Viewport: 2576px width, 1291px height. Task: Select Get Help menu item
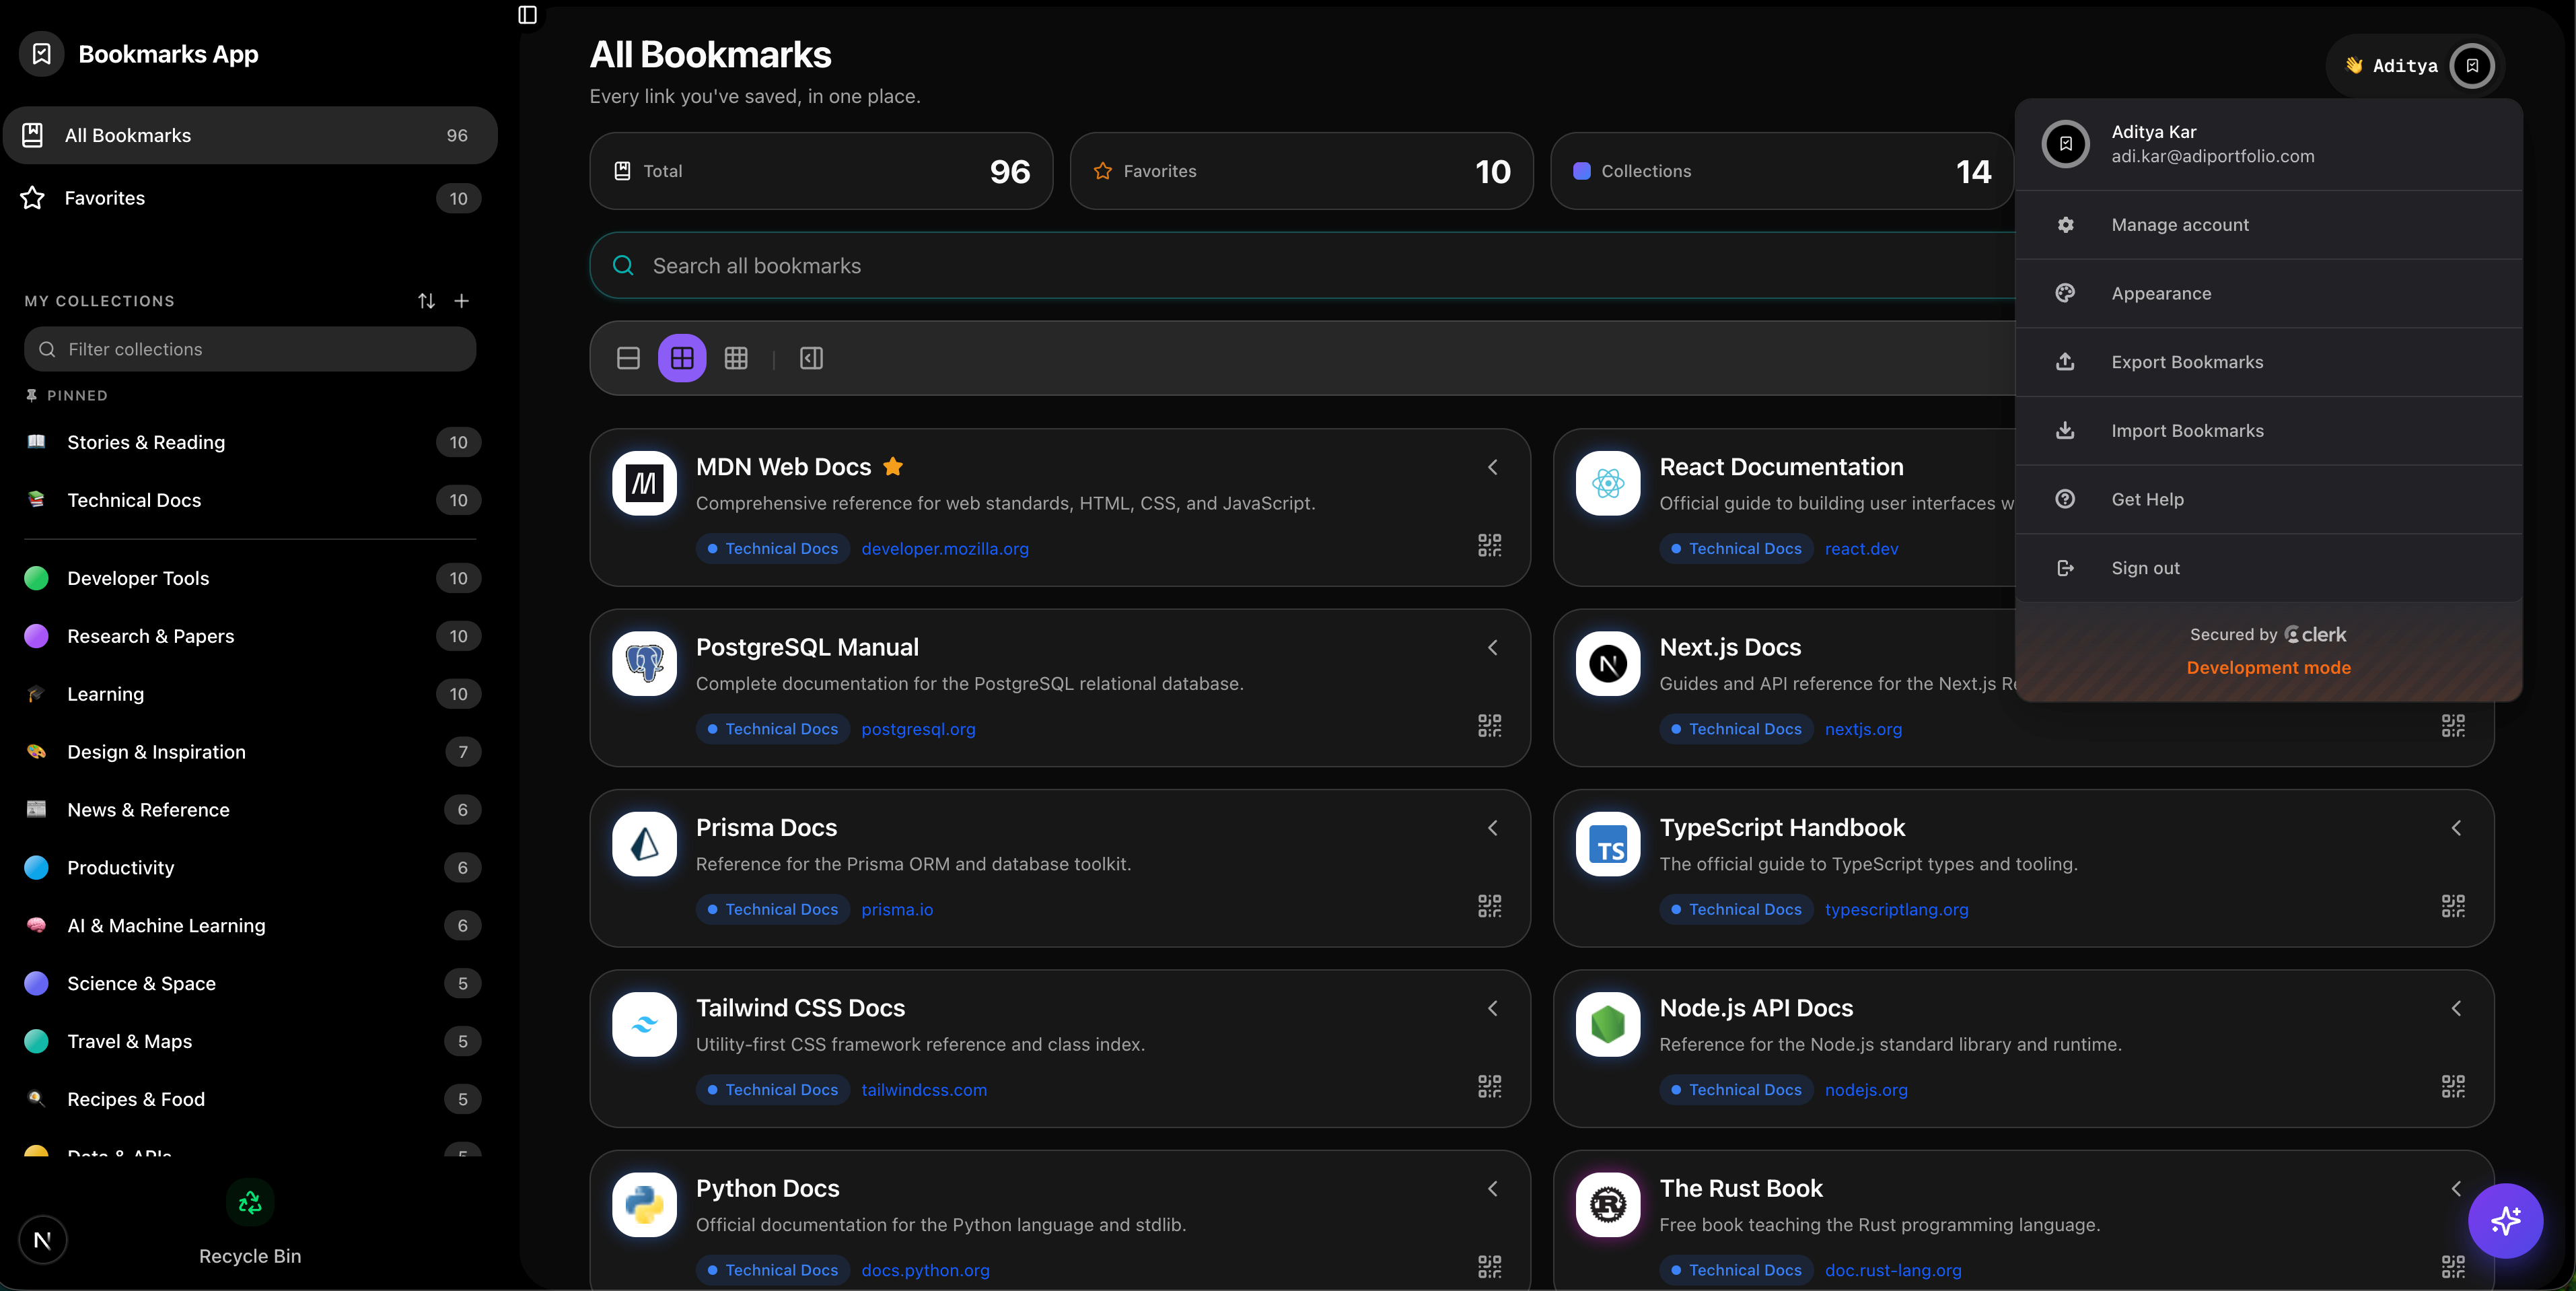pyautogui.click(x=2268, y=499)
